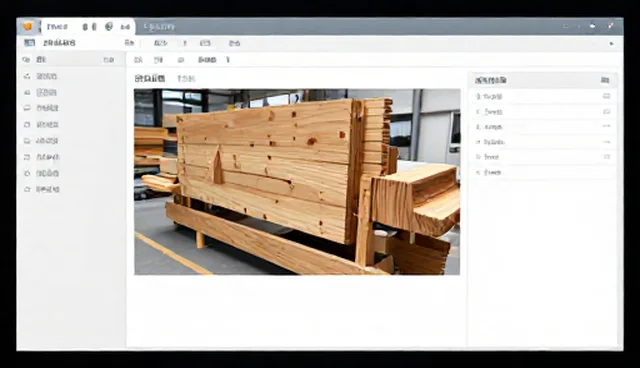The width and height of the screenshot is (640, 368).
Task: Open the lumber stack photo in the content area
Action: point(297,182)
